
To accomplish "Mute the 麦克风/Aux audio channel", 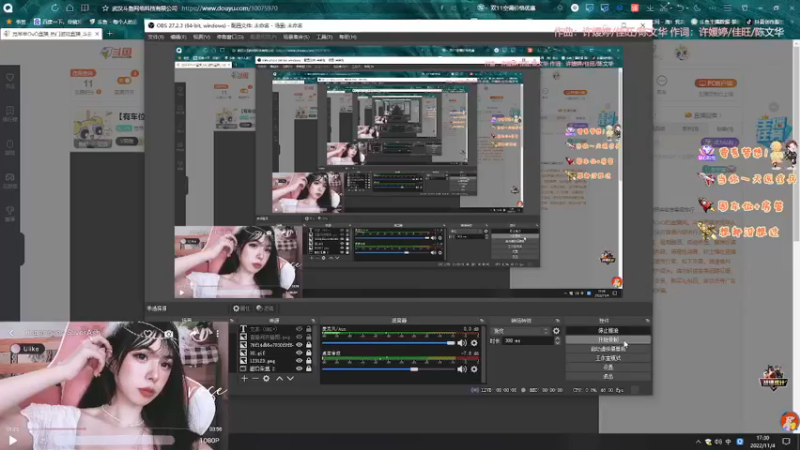I will (462, 343).
